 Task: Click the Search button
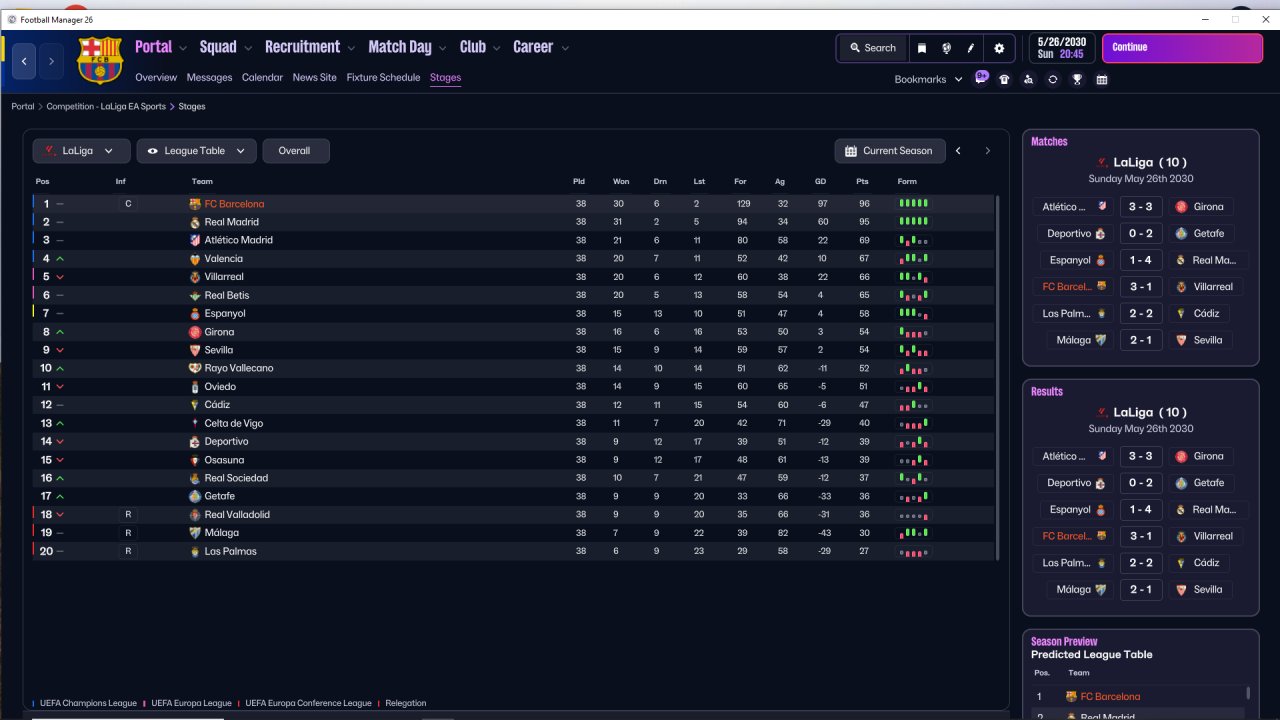pos(873,48)
